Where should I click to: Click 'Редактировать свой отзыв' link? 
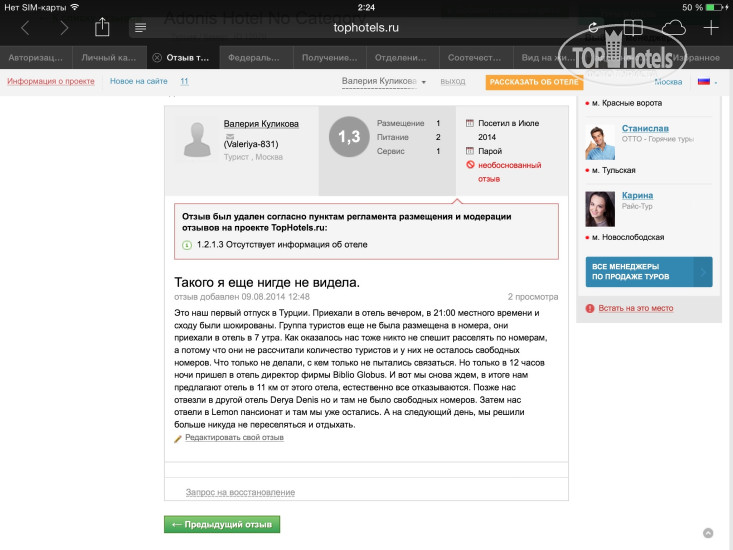pos(234,438)
